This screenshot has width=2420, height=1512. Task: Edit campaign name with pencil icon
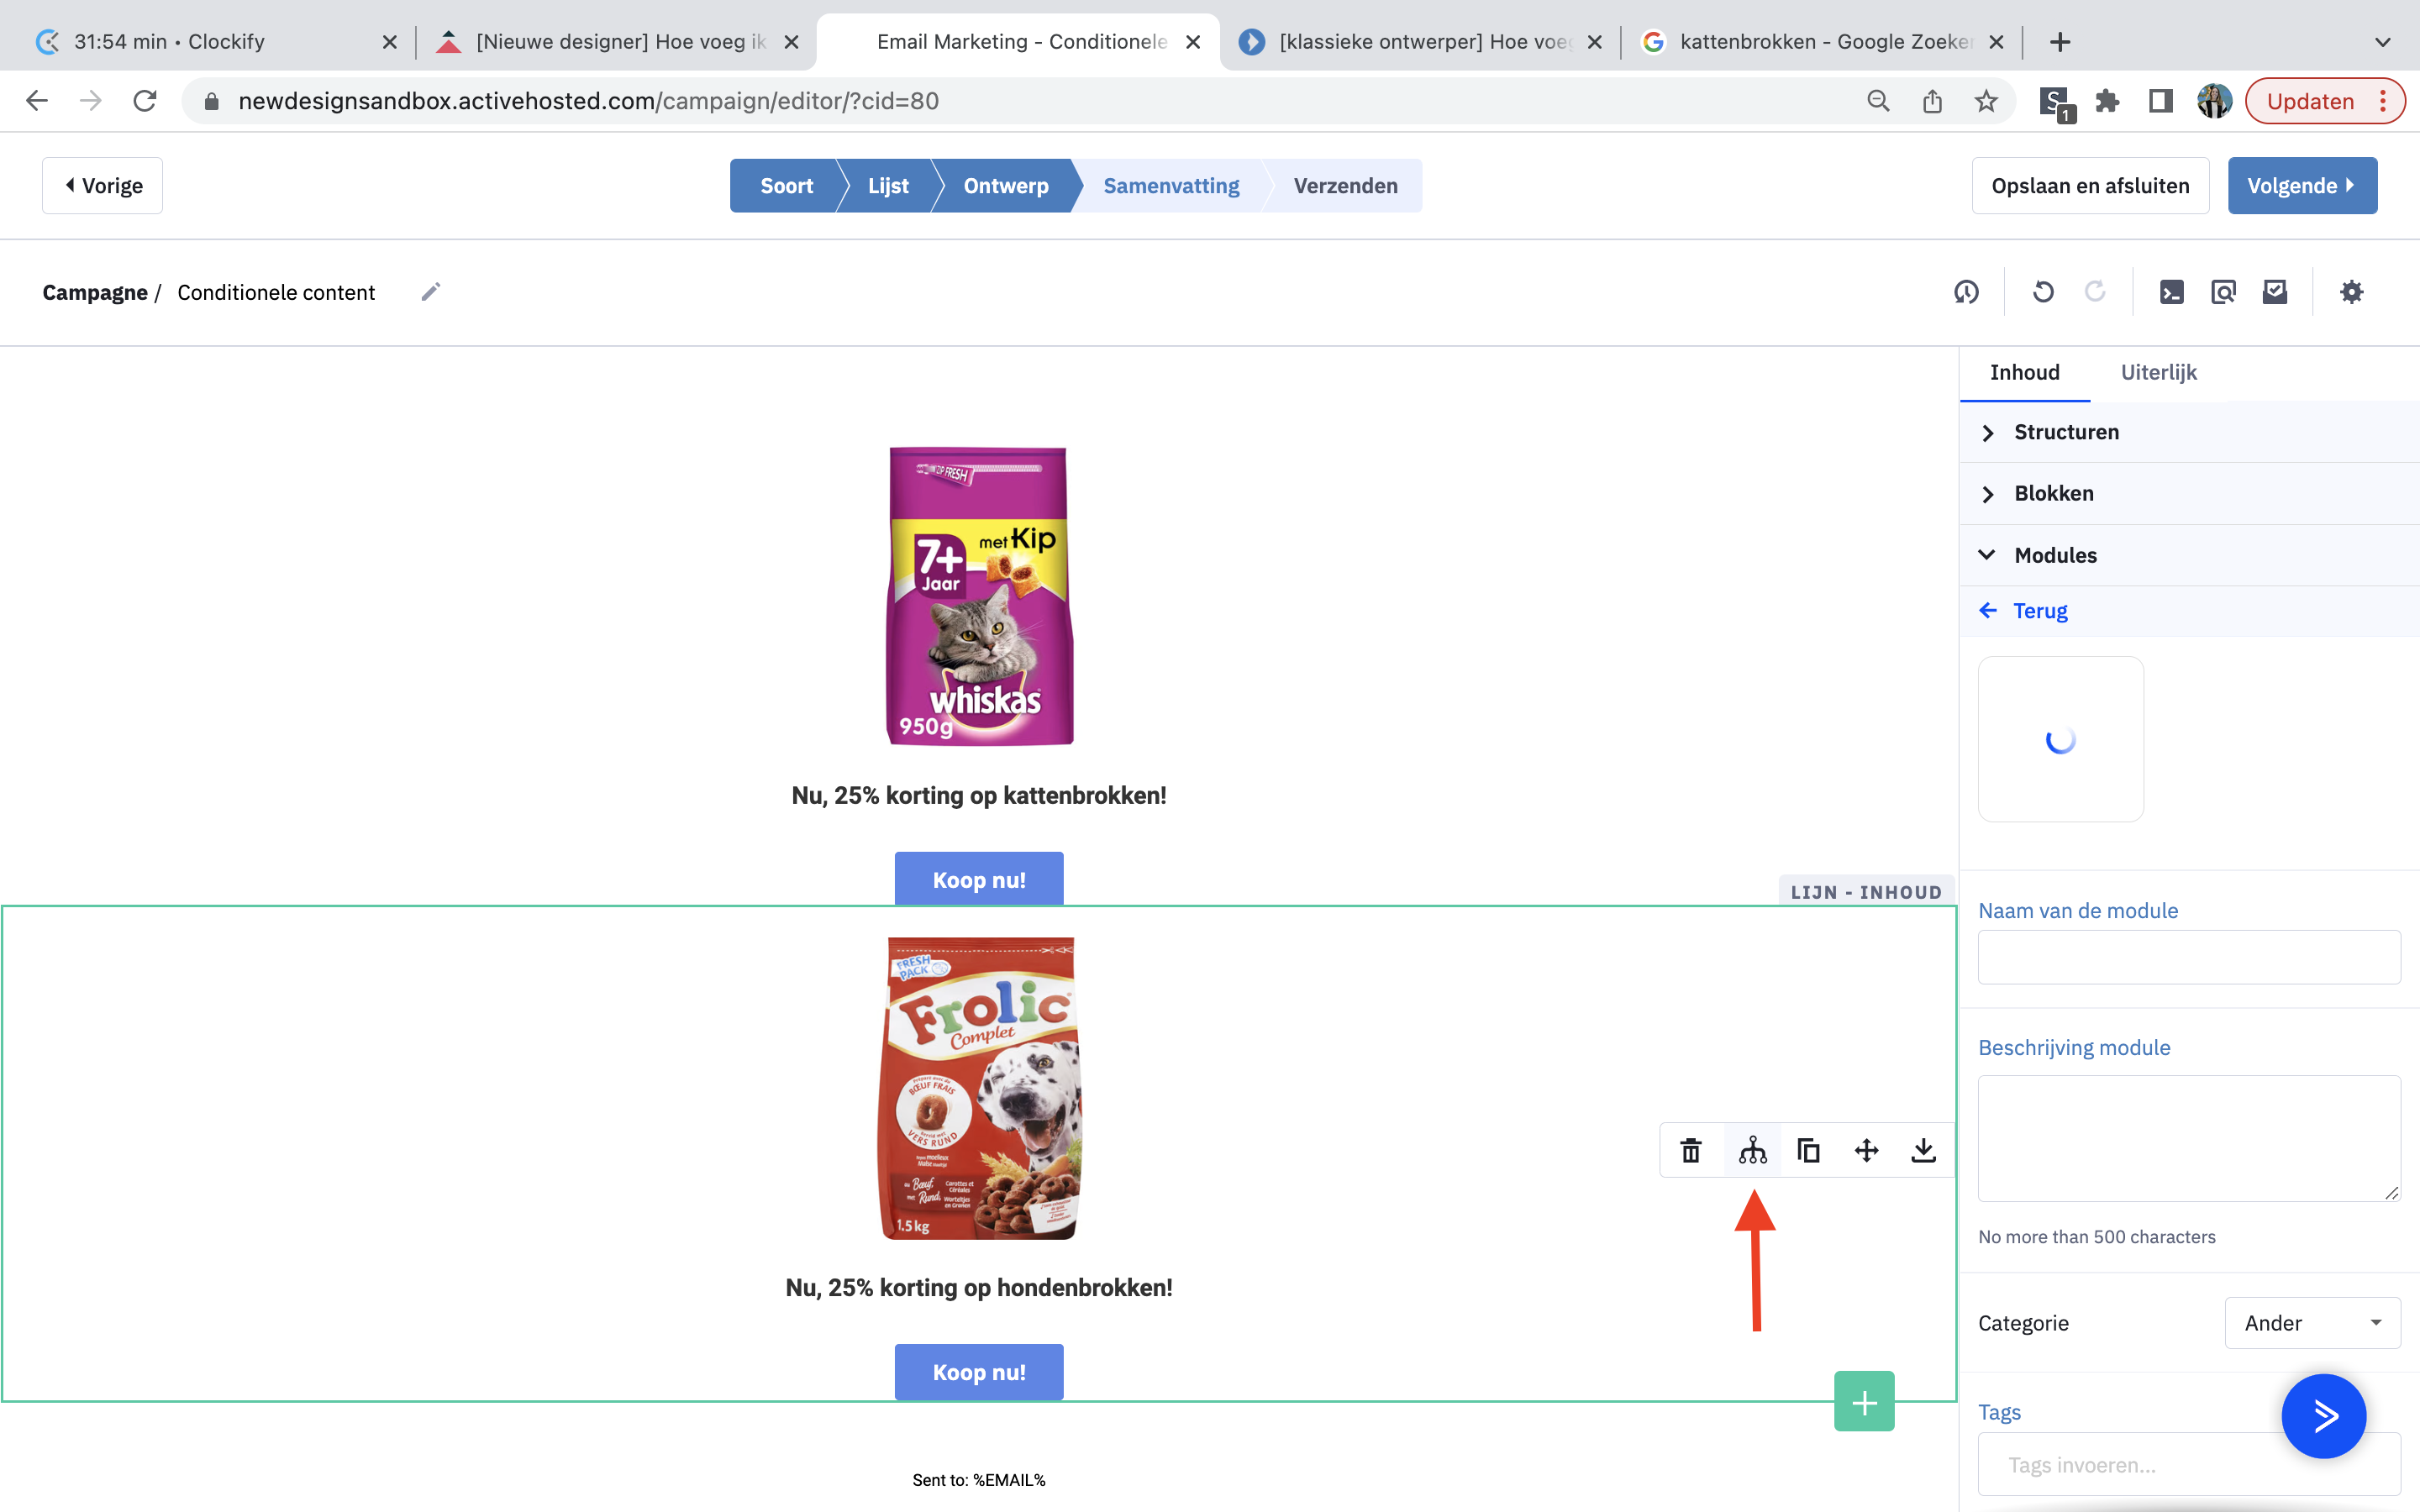point(430,292)
